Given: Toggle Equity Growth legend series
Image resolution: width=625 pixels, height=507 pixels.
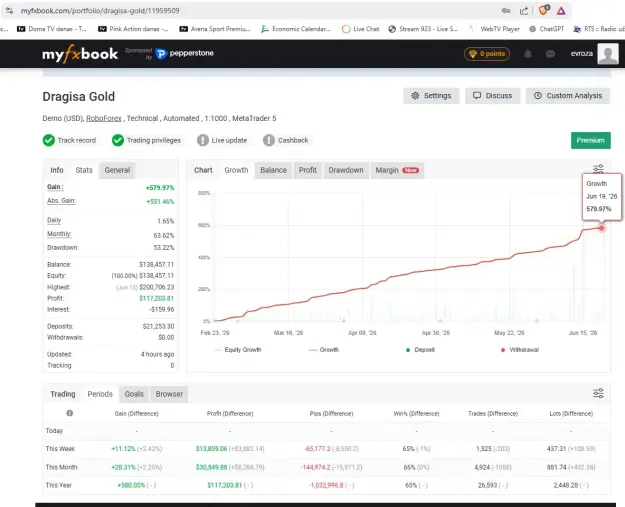Looking at the screenshot, I should point(238,350).
